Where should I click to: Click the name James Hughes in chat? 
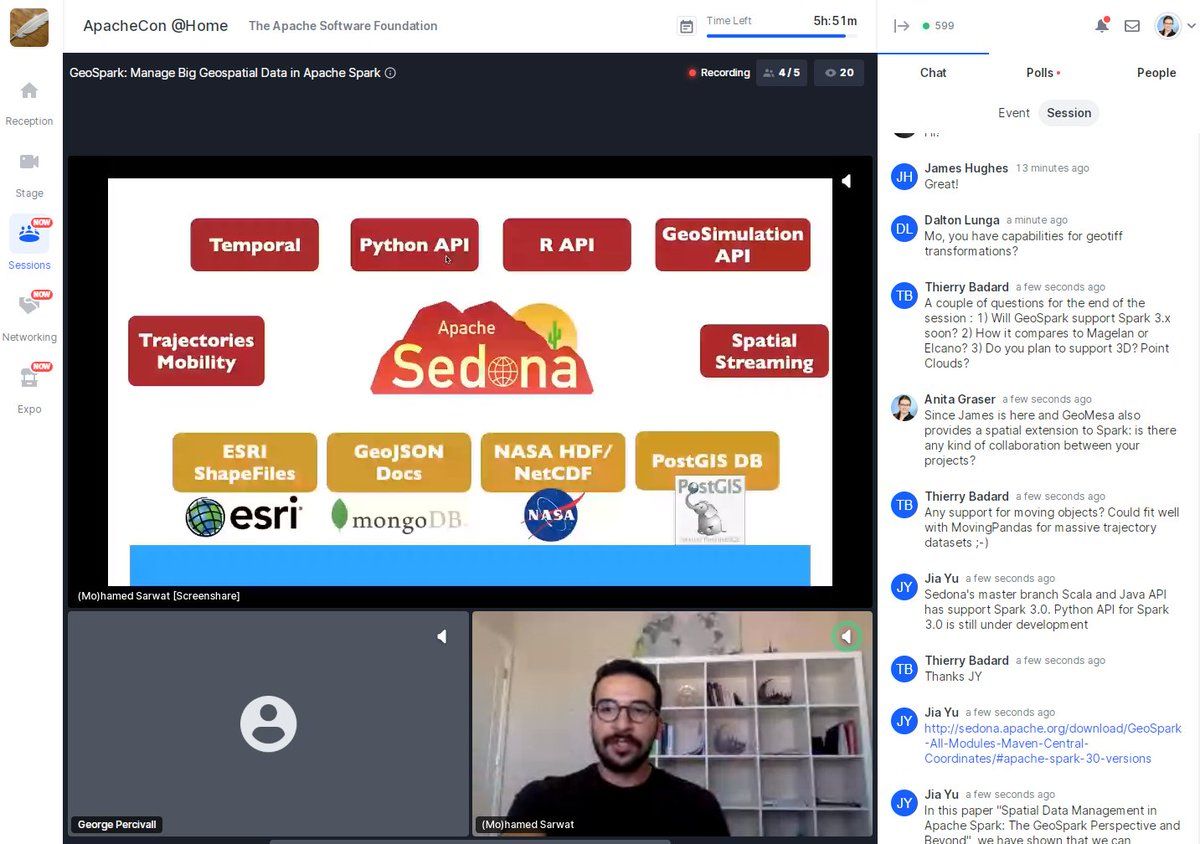tap(966, 168)
